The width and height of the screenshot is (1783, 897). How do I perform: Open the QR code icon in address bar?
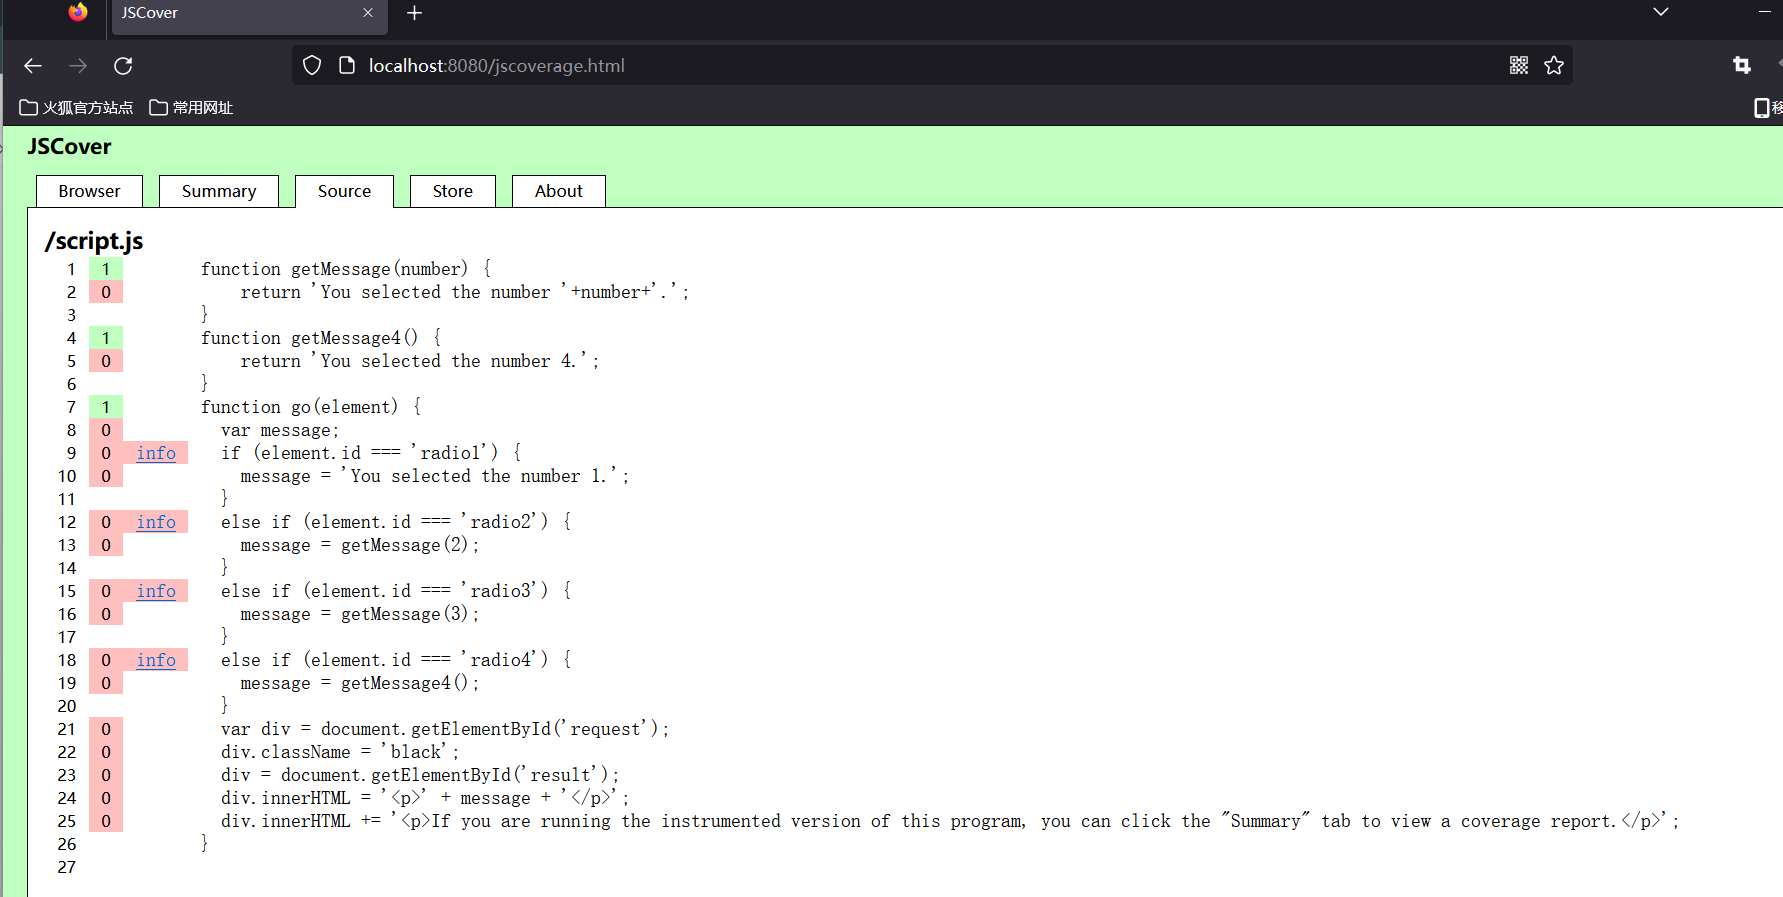(x=1519, y=66)
